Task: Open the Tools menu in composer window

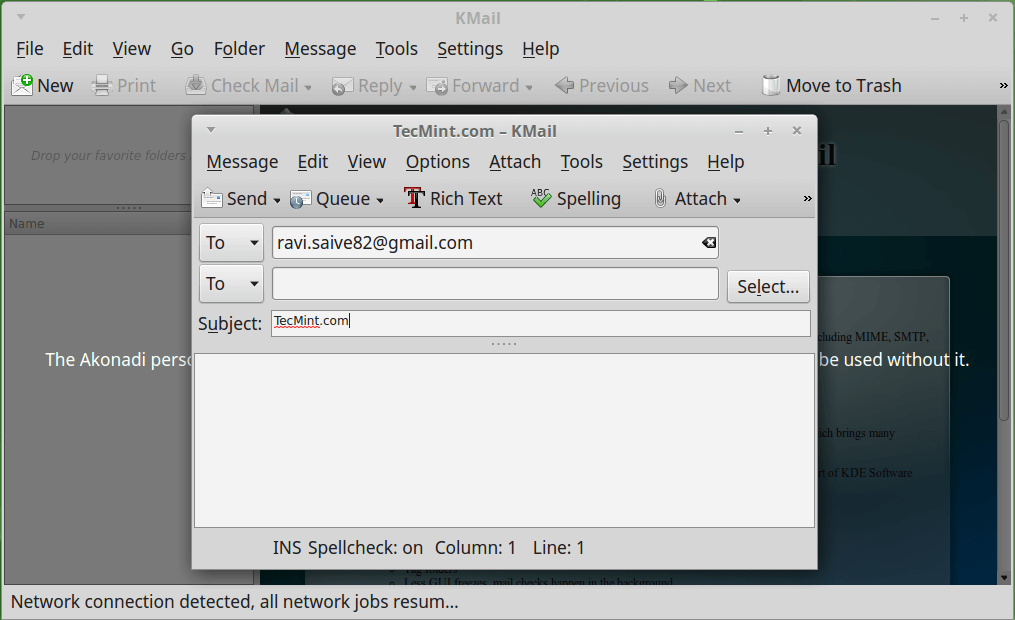Action: click(581, 162)
